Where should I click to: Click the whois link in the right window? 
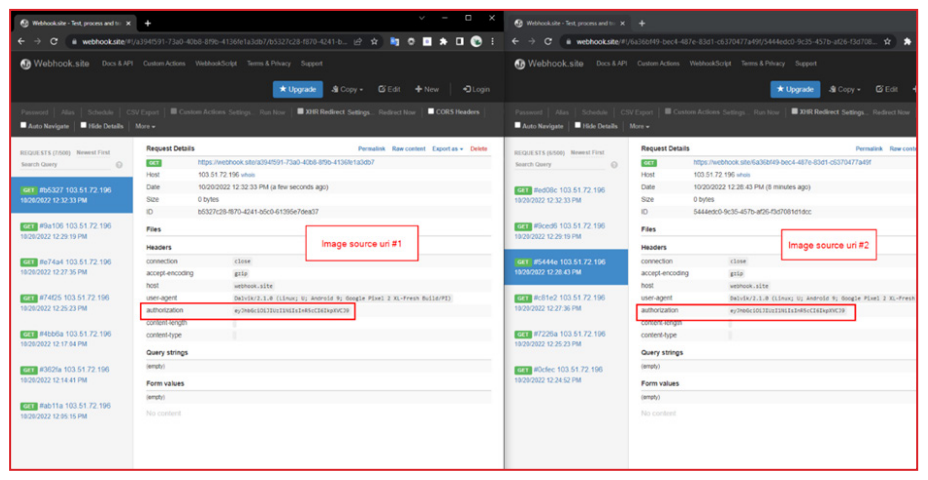point(743,175)
